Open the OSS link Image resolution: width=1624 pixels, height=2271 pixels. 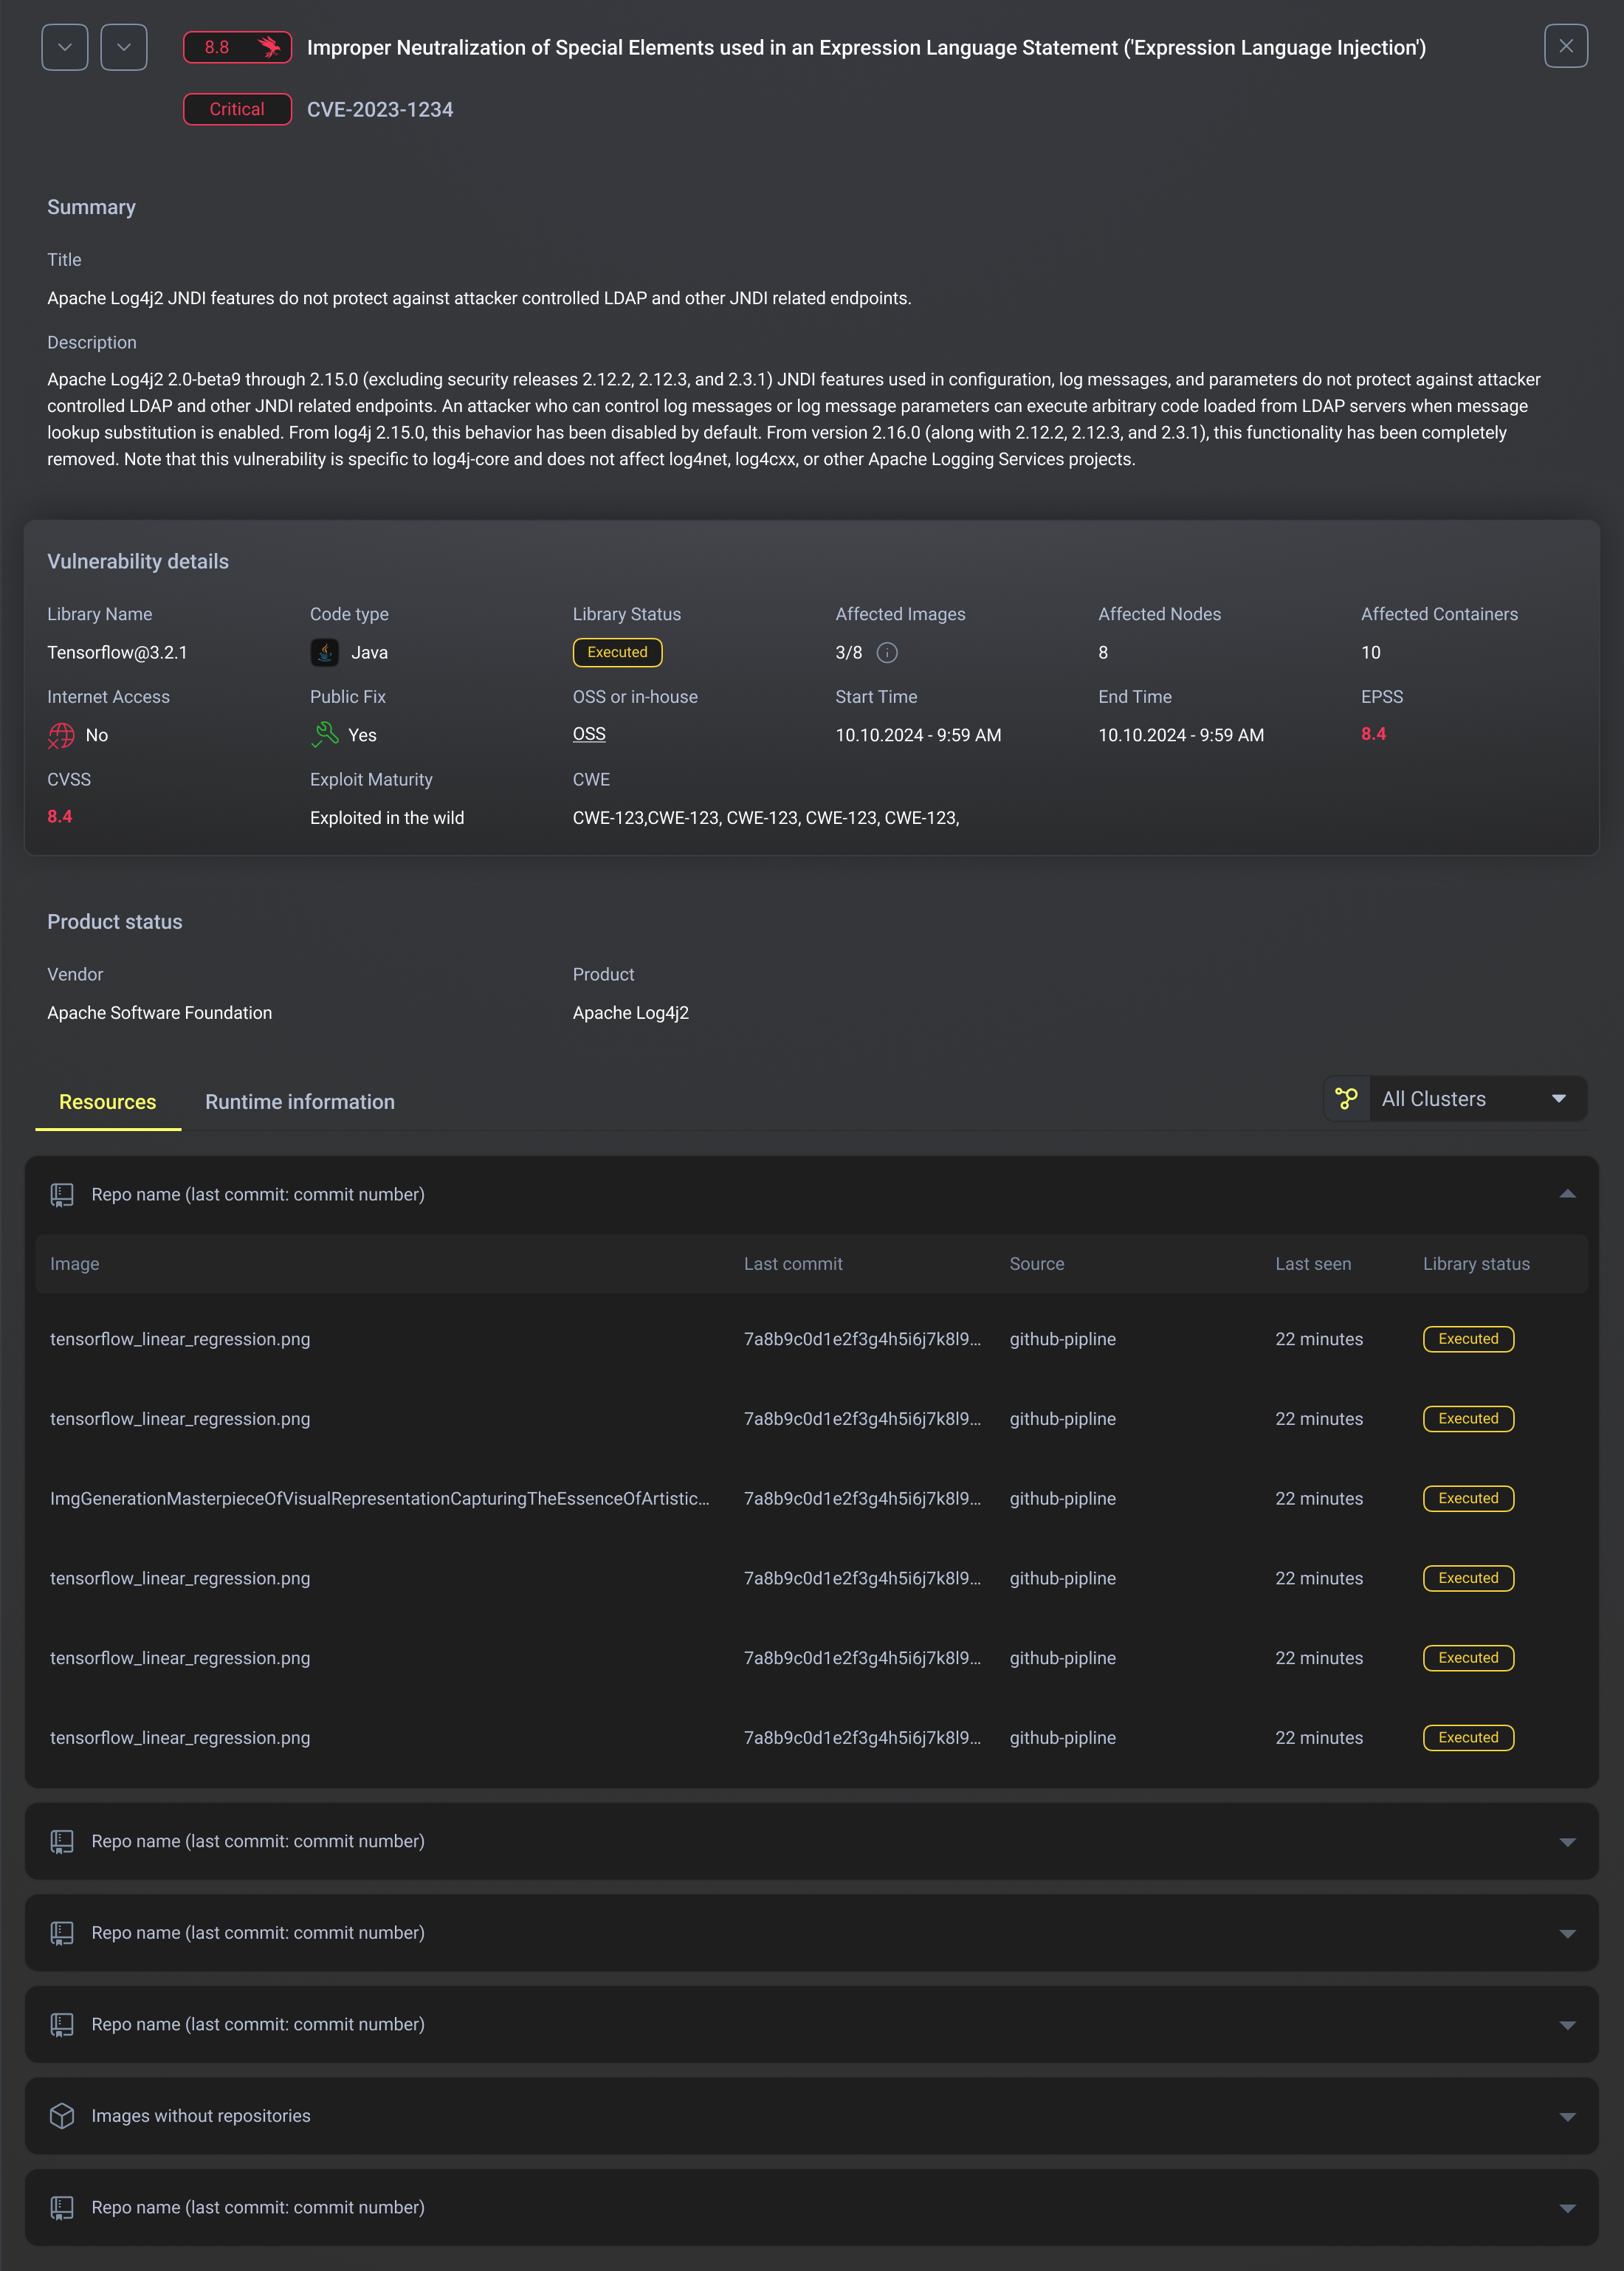pyautogui.click(x=589, y=734)
